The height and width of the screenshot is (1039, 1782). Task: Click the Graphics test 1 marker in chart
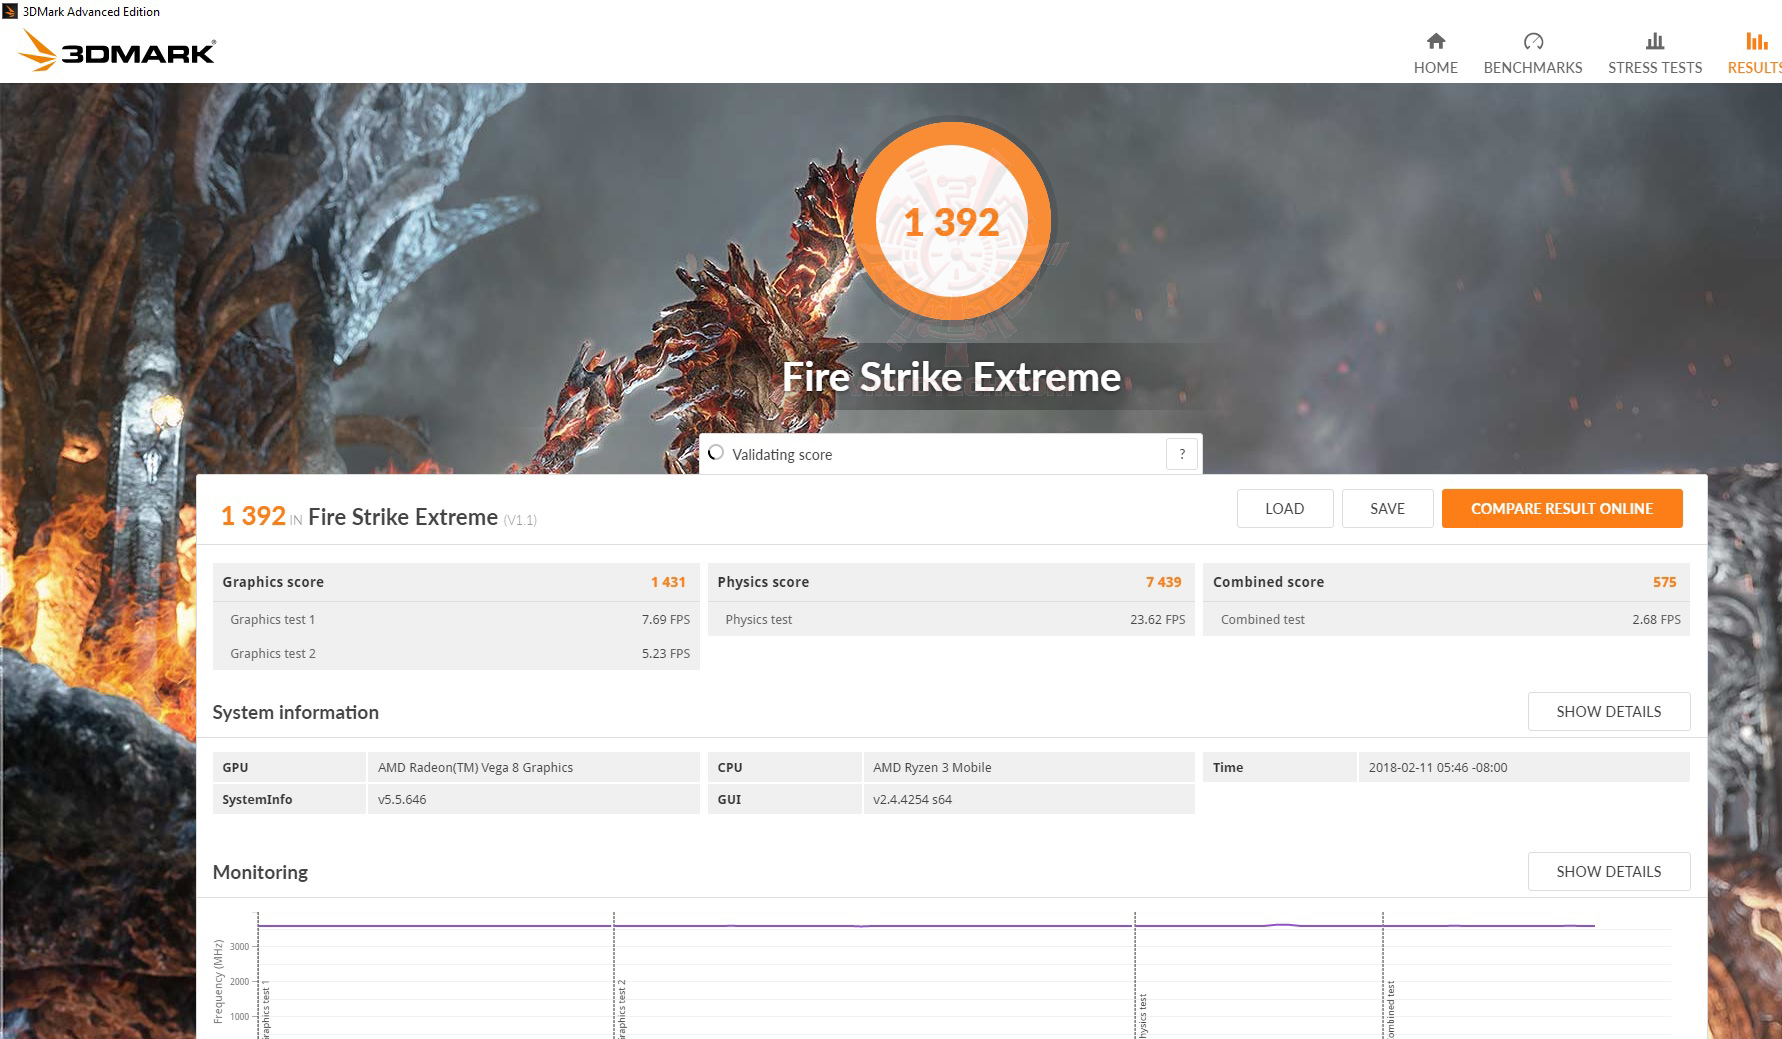pyautogui.click(x=265, y=1009)
